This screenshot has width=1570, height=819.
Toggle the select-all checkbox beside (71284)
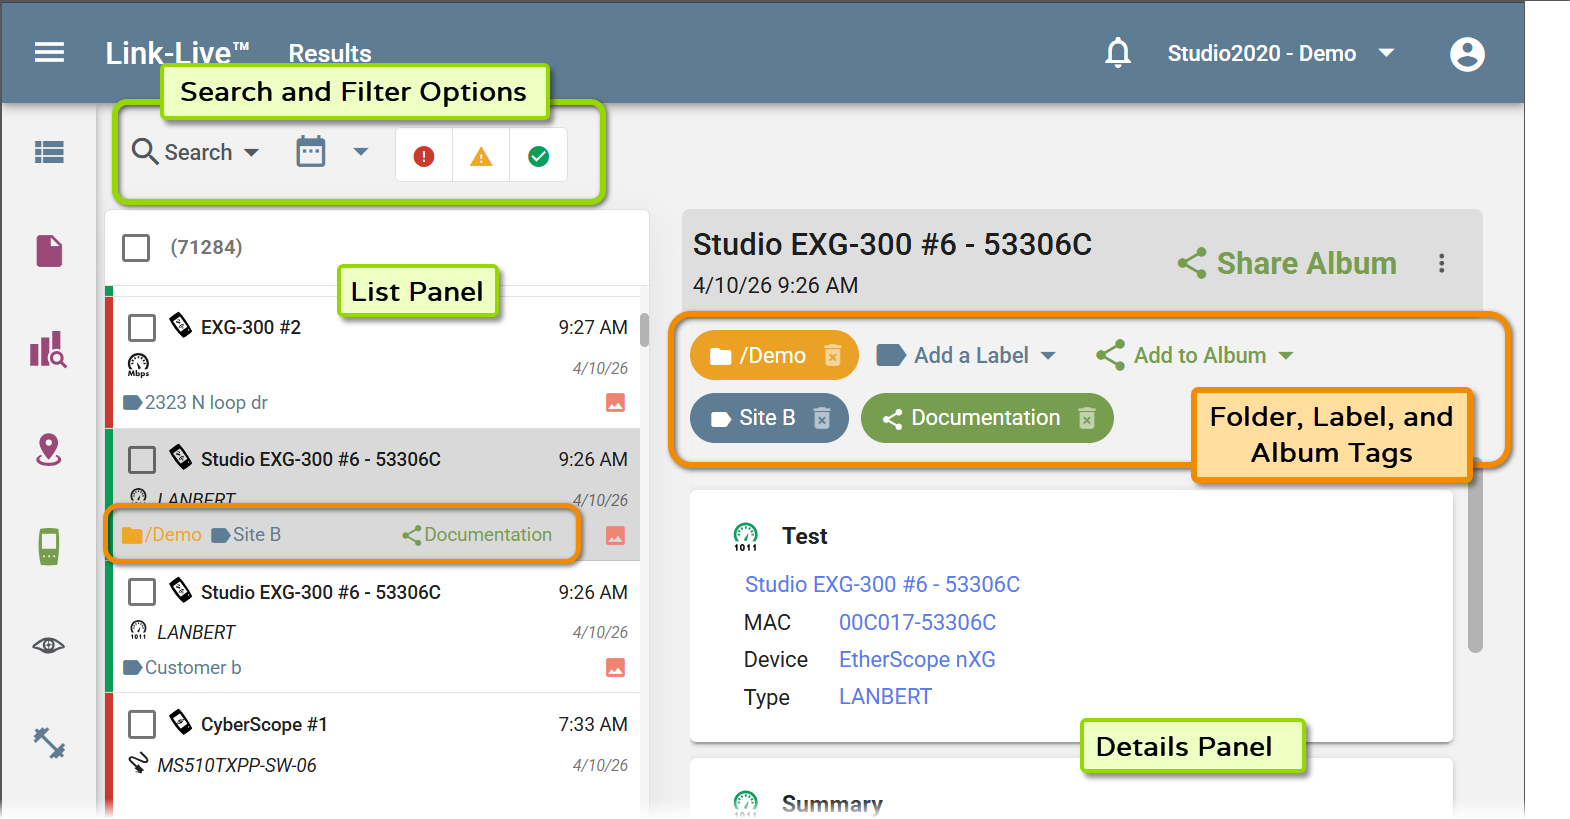(x=136, y=247)
